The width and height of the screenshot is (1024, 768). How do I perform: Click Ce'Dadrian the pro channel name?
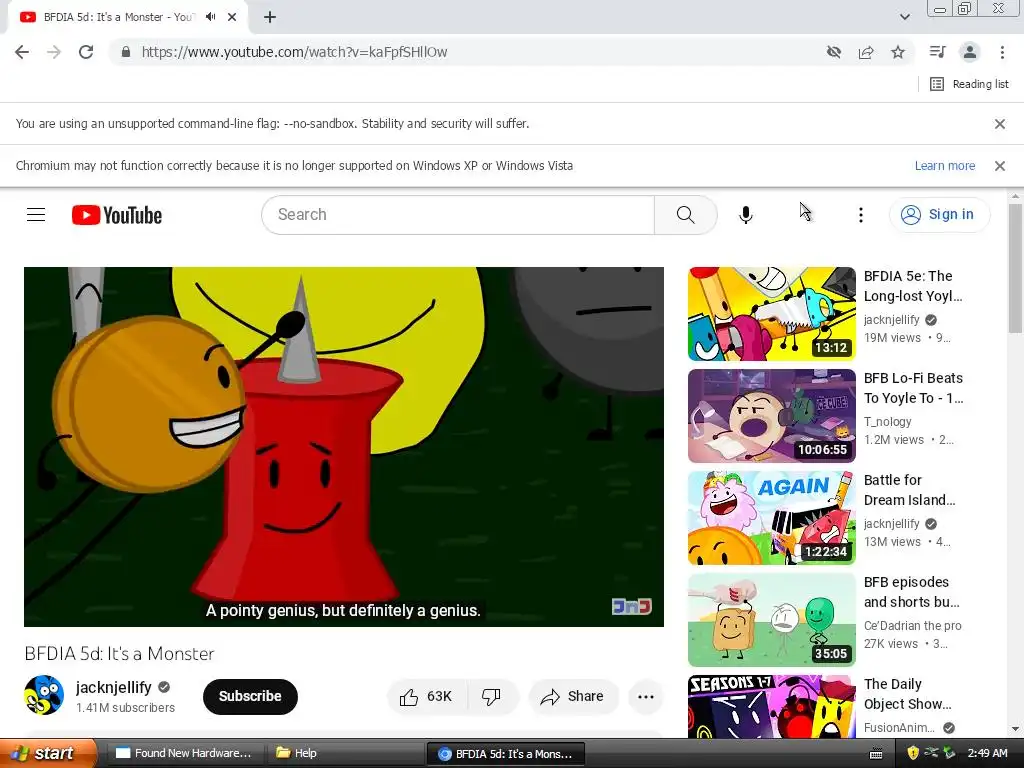point(912,626)
